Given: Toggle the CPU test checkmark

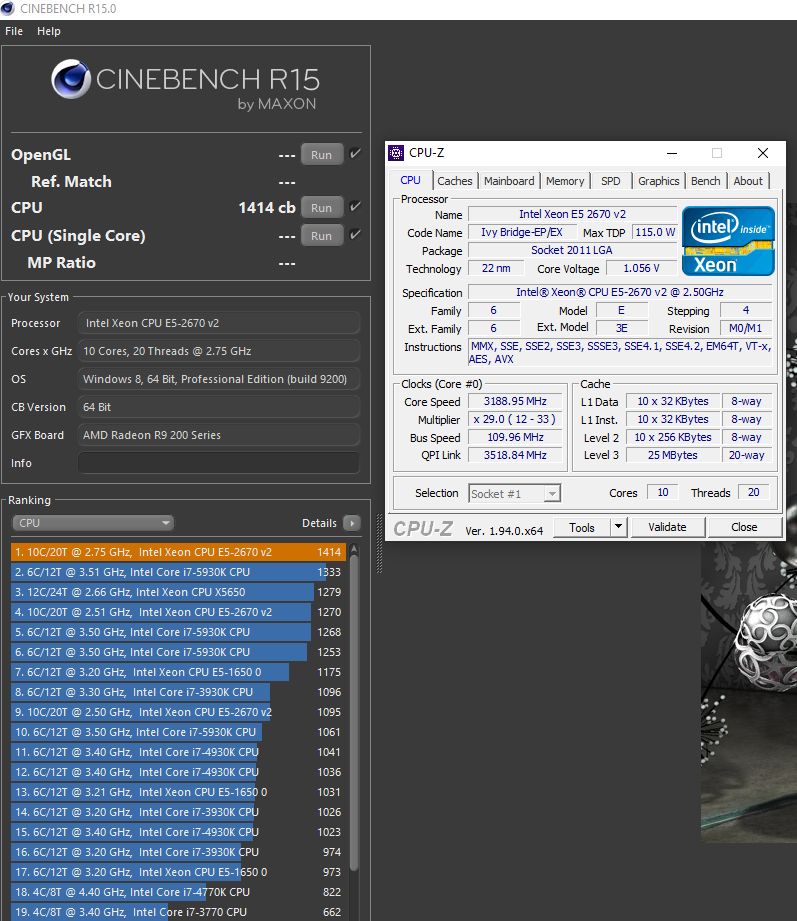Looking at the screenshot, I should click(x=355, y=207).
